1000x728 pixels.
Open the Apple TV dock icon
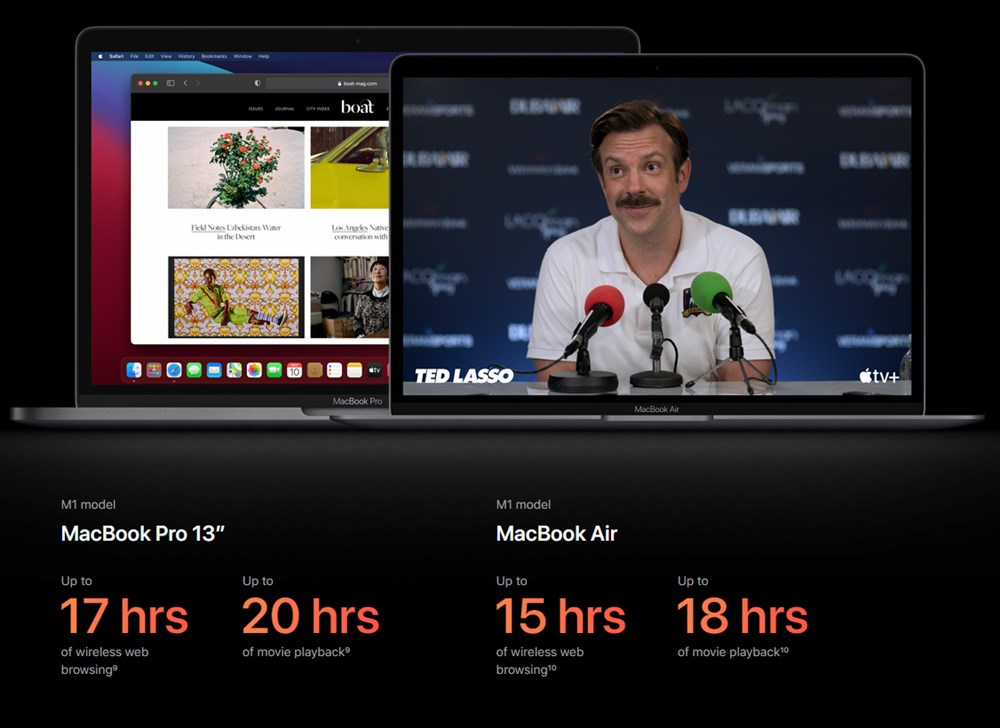tap(374, 370)
